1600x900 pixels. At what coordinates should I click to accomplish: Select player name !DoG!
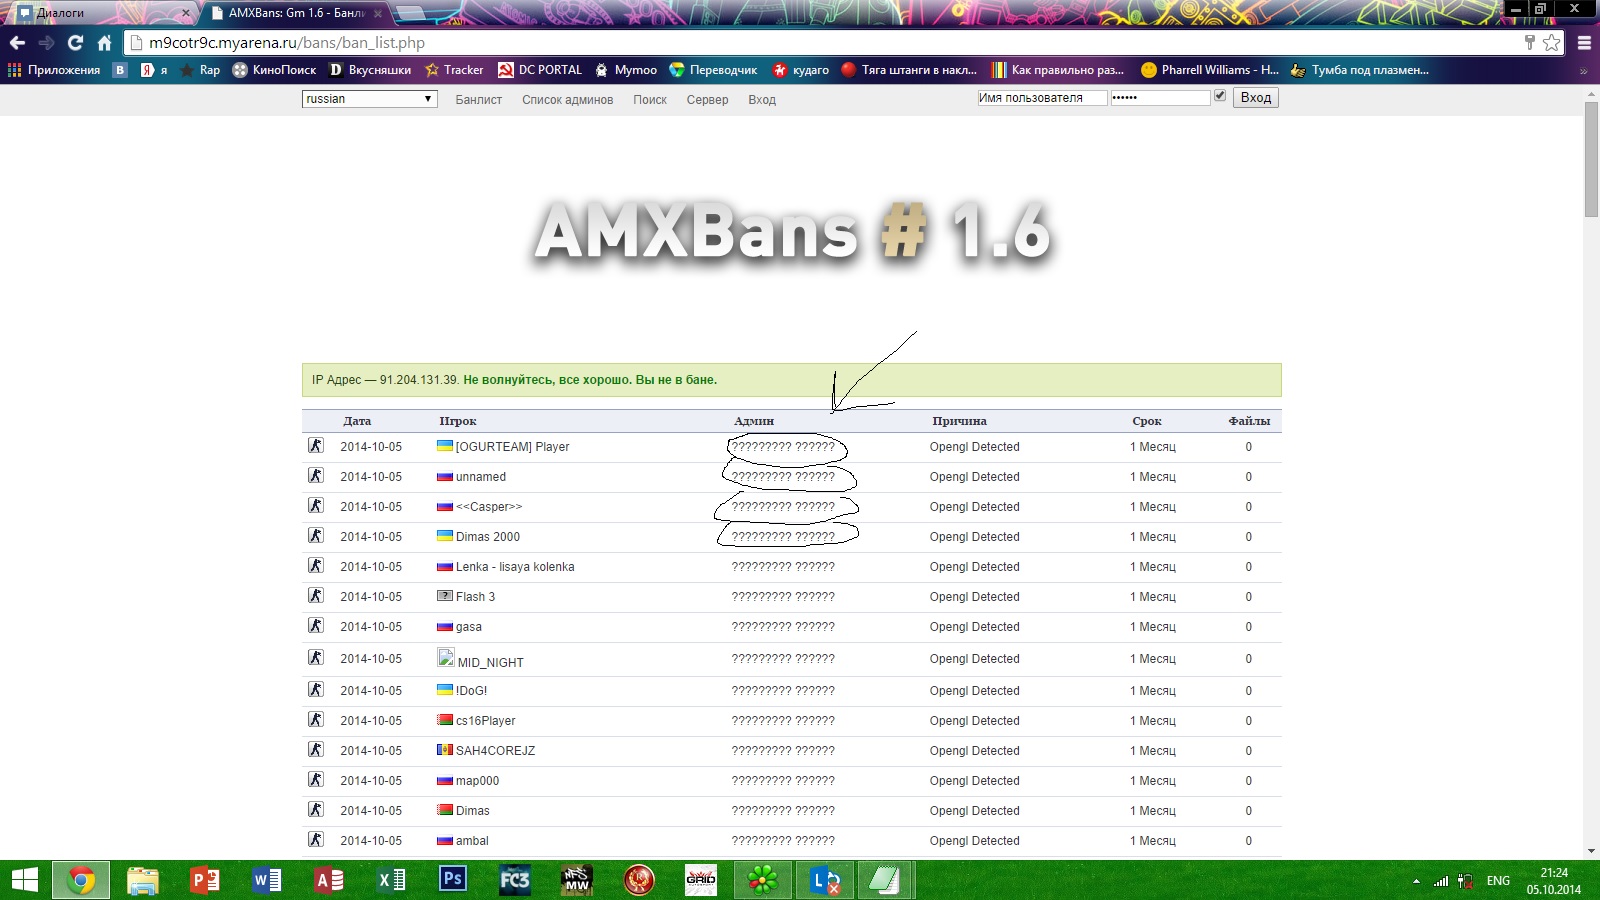point(472,691)
